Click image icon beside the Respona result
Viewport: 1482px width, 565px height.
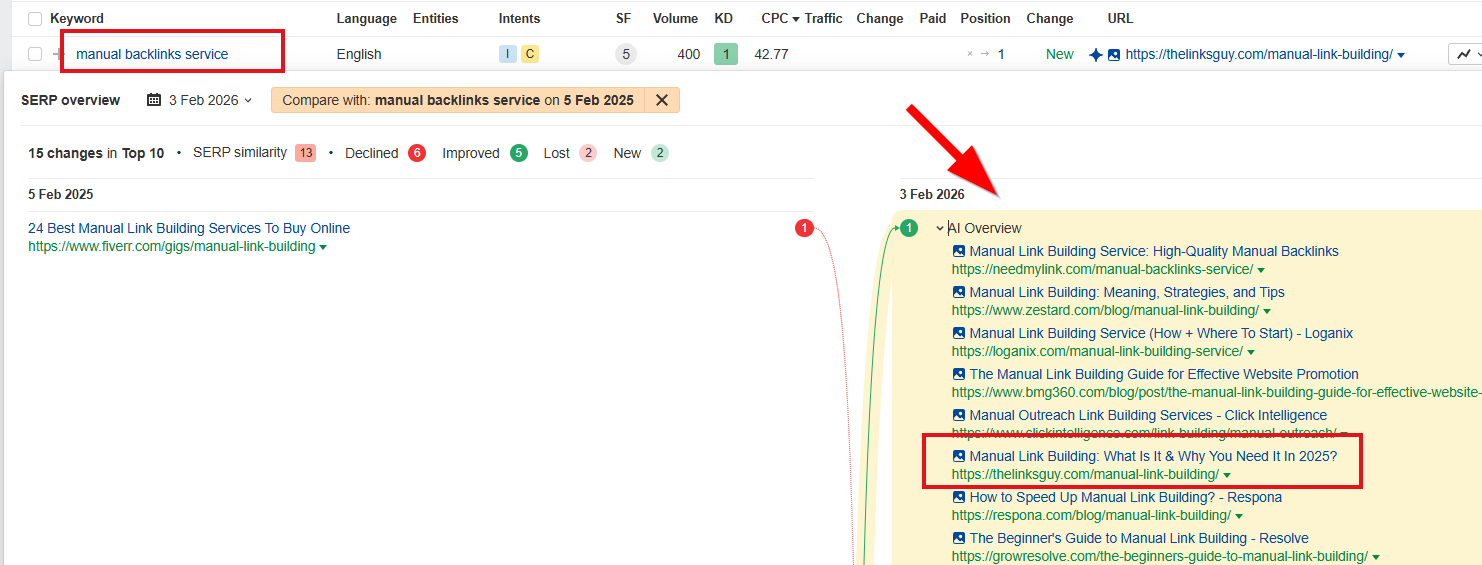pyautogui.click(x=959, y=497)
